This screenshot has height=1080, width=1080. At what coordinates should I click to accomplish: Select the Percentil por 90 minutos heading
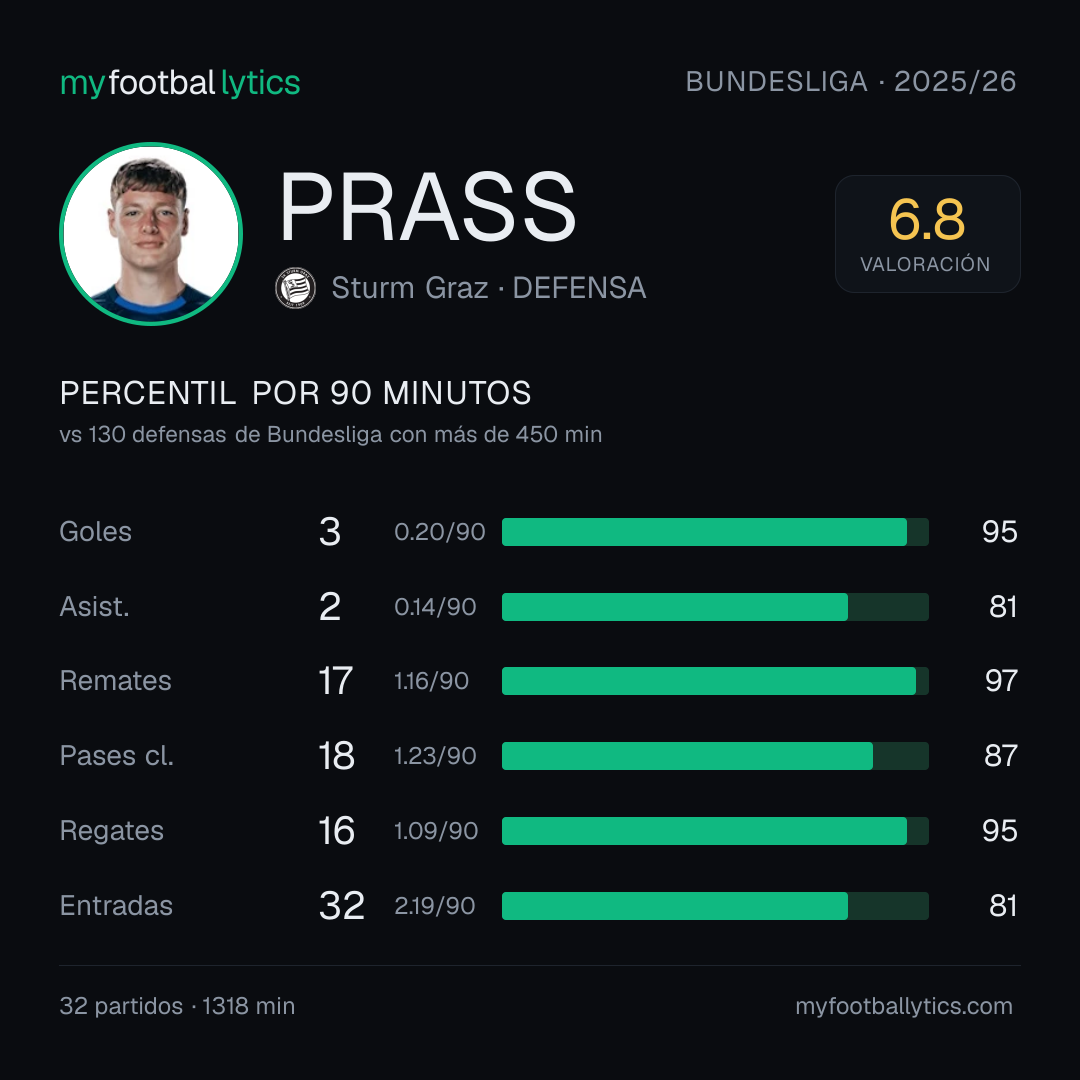(x=295, y=393)
